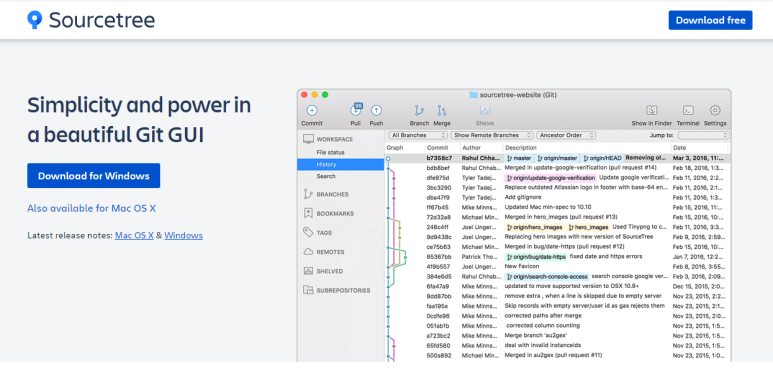Open the Terminal icon
The height and width of the screenshot is (373, 773).
(x=688, y=110)
